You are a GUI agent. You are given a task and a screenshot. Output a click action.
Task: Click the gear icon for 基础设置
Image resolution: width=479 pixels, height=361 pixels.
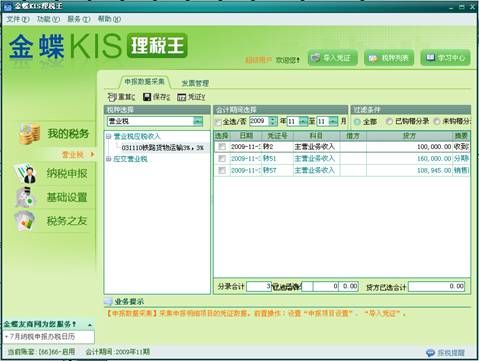(x=25, y=197)
